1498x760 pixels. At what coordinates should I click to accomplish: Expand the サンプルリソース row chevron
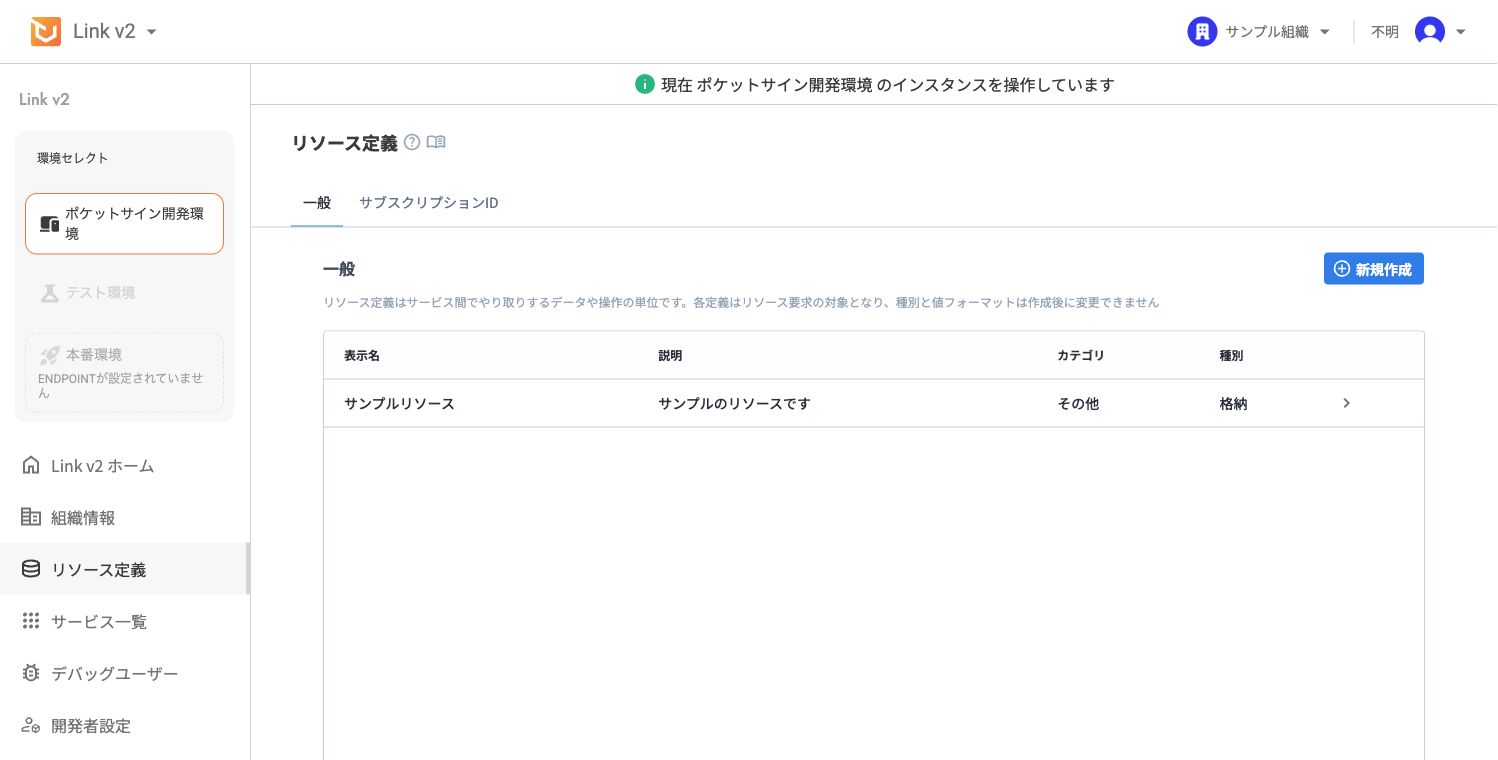[1347, 403]
